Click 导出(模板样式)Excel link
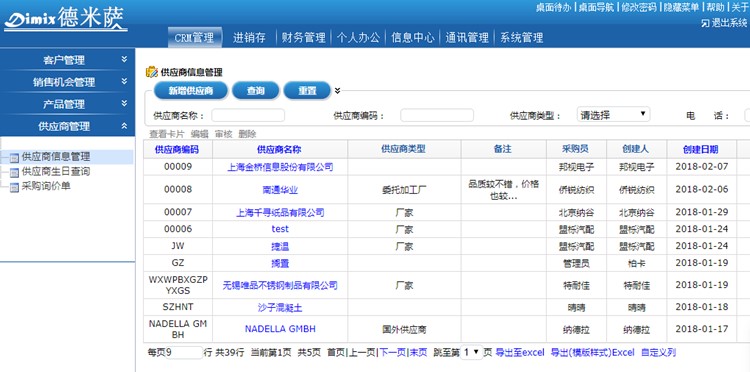 (593, 352)
